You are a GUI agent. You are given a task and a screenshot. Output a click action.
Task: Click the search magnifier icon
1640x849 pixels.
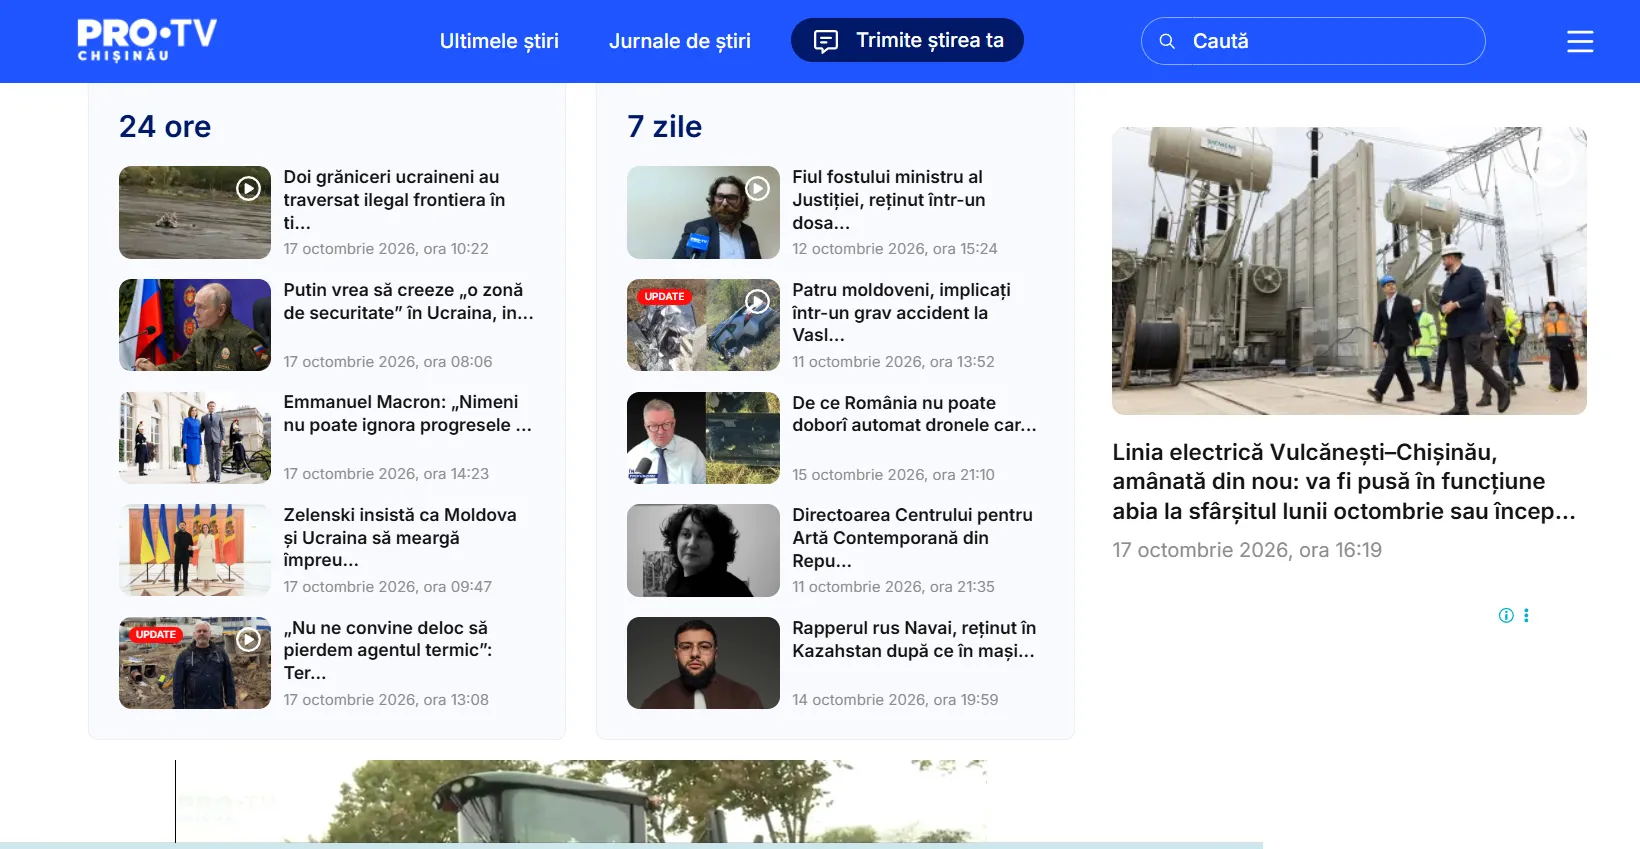[1167, 41]
